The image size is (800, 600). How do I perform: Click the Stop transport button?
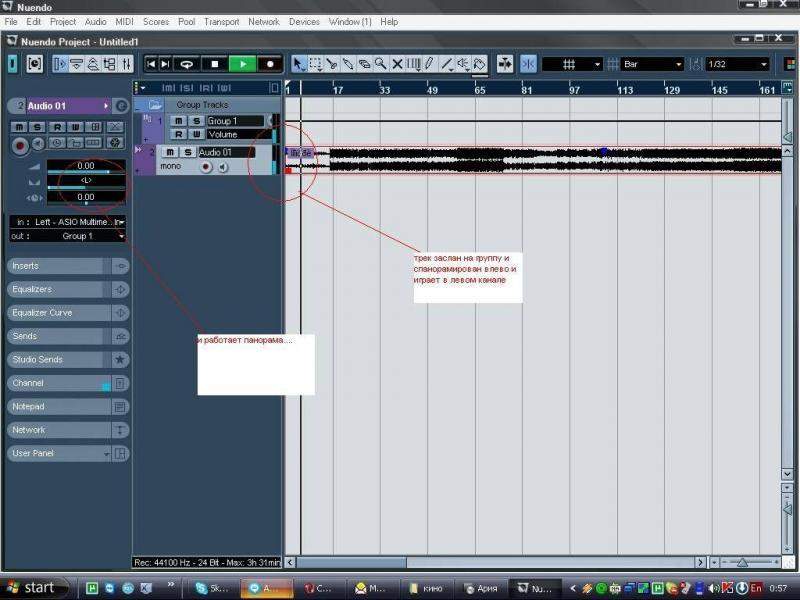click(x=214, y=64)
